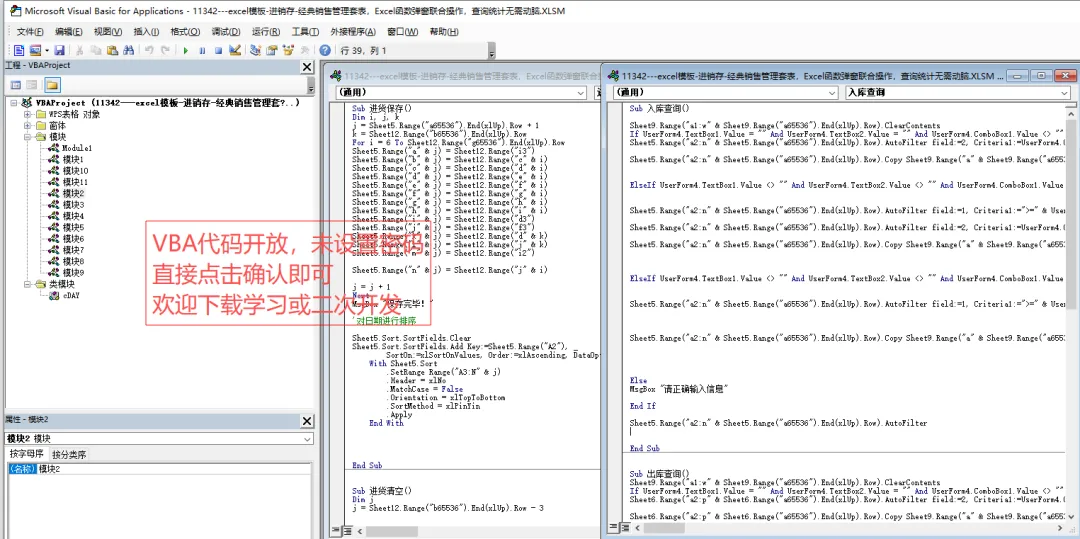Image resolution: width=1080 pixels, height=539 pixels.
Task: Click the blue Help question mark icon
Action: tap(325, 50)
